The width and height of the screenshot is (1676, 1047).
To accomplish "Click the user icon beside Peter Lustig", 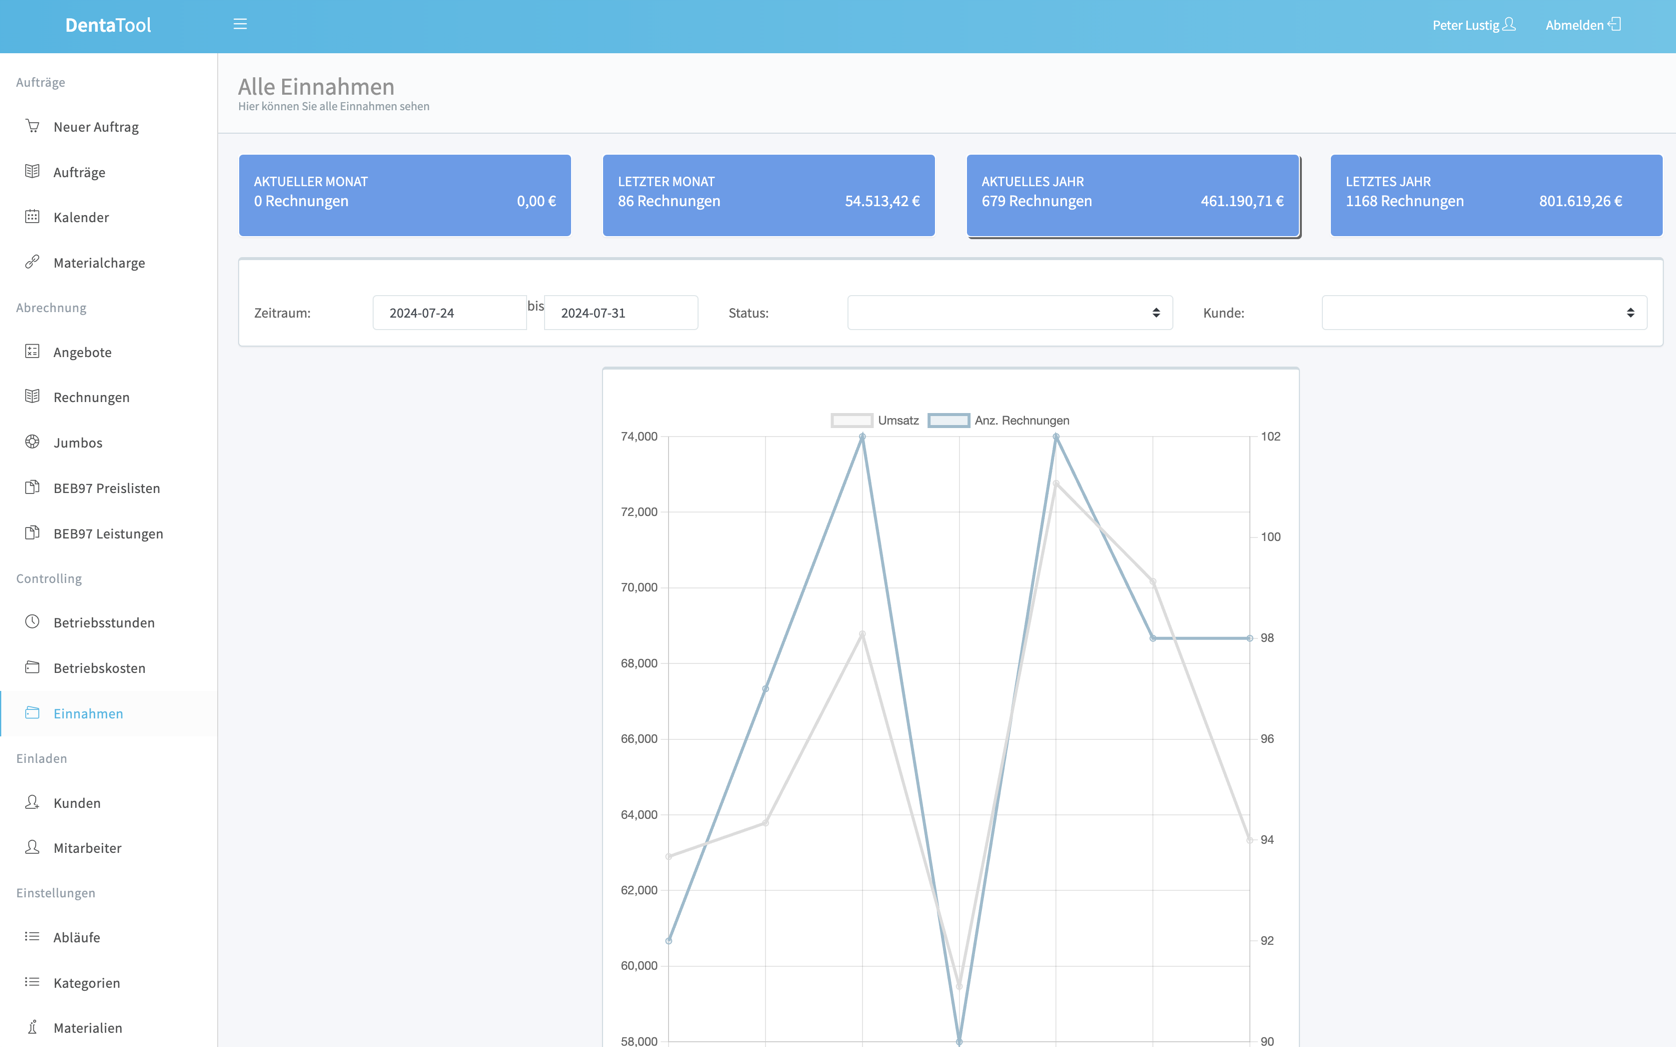I will 1509,24.
